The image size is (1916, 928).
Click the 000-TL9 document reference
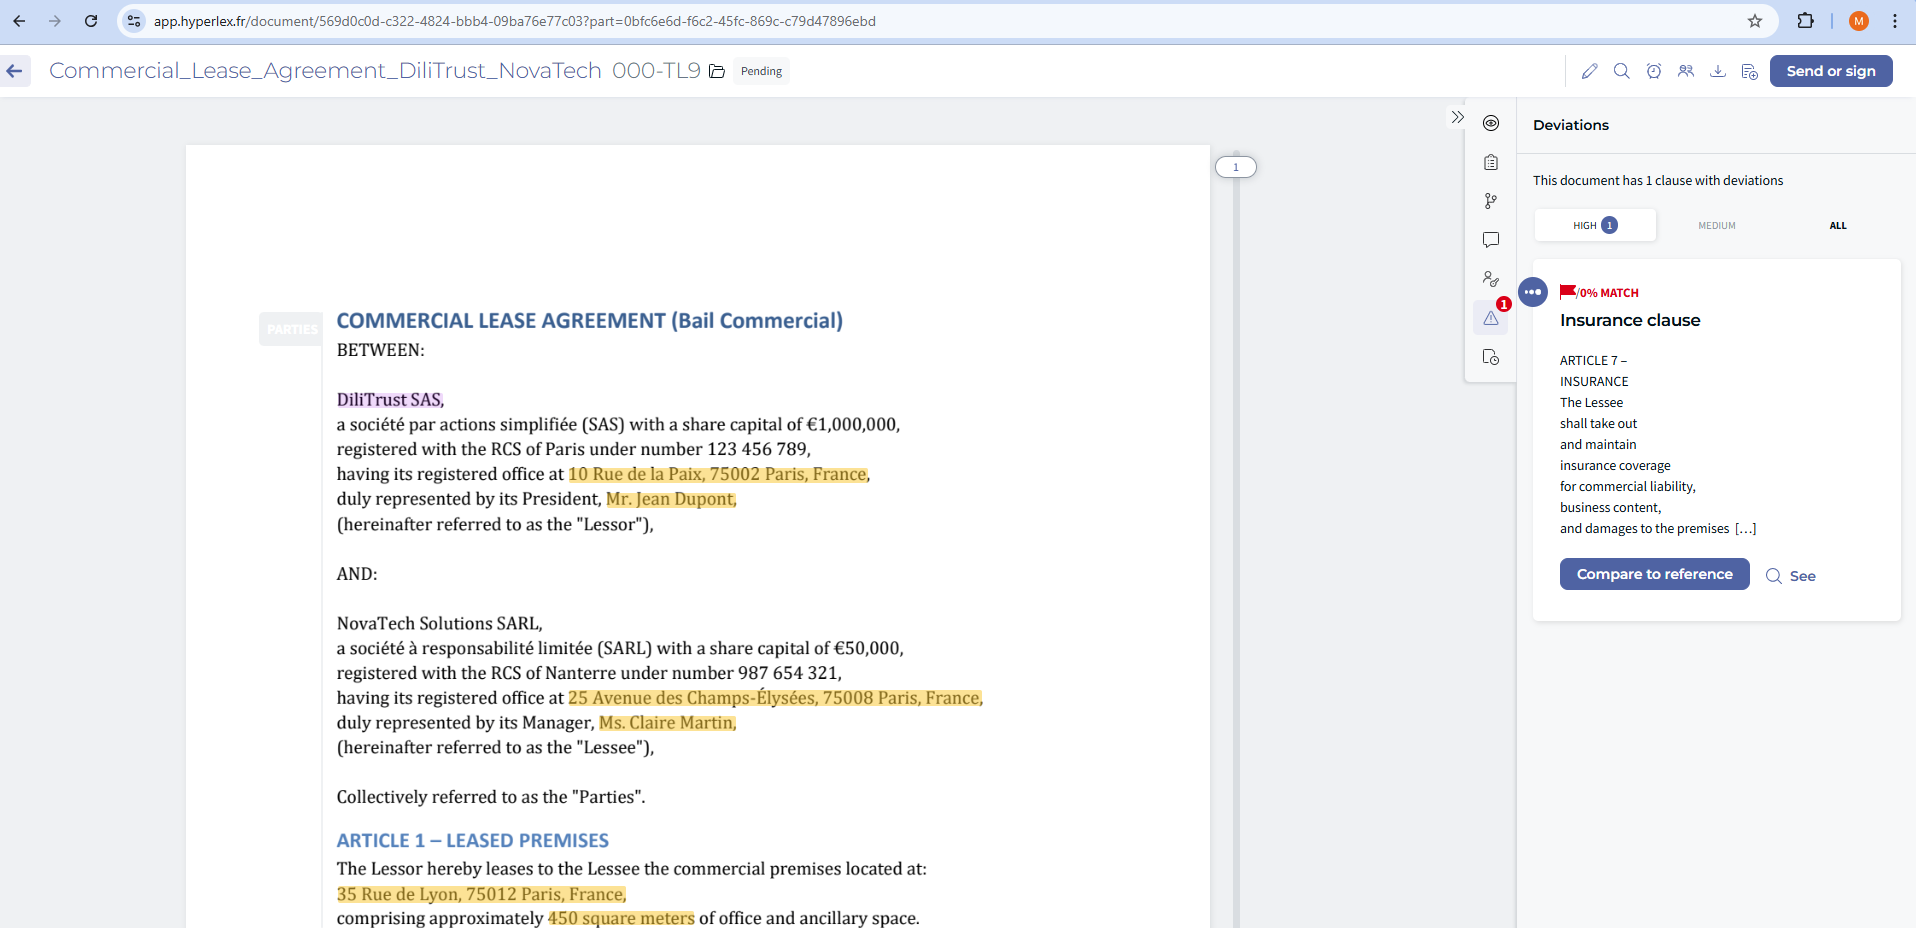pyautogui.click(x=656, y=71)
